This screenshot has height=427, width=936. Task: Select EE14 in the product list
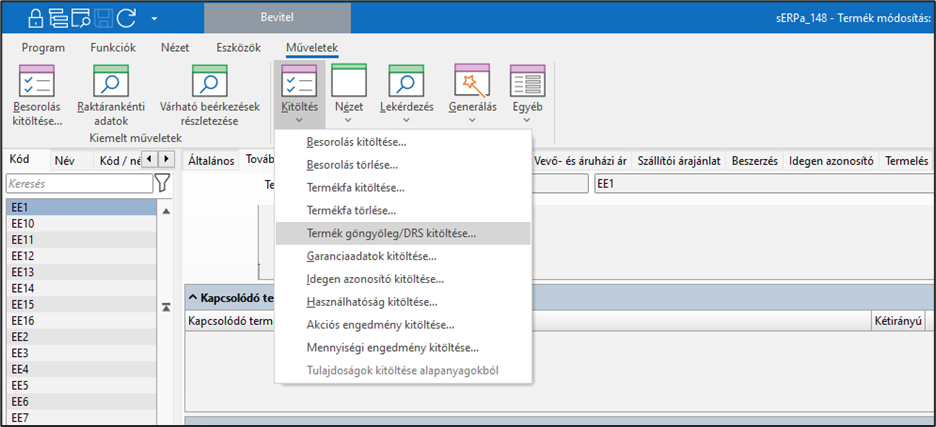pyautogui.click(x=81, y=288)
